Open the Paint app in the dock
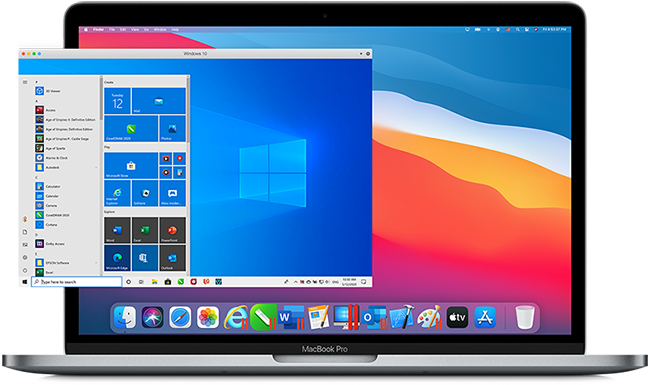Image resolution: width=650 pixels, height=385 pixels. click(x=429, y=317)
